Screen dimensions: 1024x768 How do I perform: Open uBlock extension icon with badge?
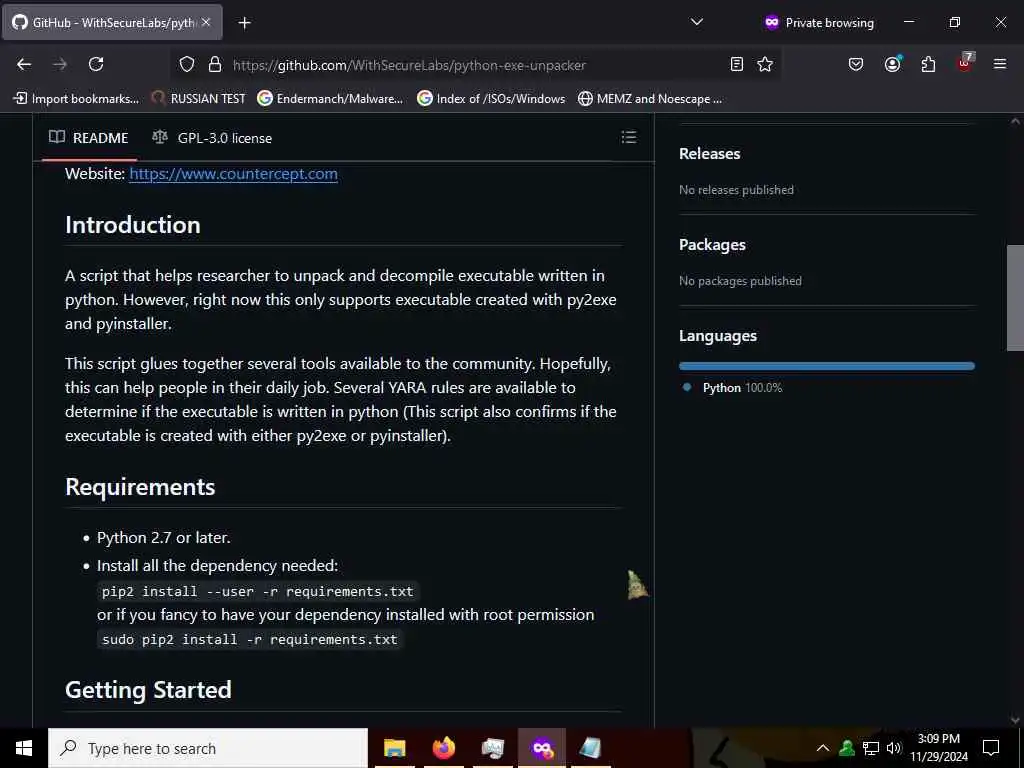click(x=965, y=63)
